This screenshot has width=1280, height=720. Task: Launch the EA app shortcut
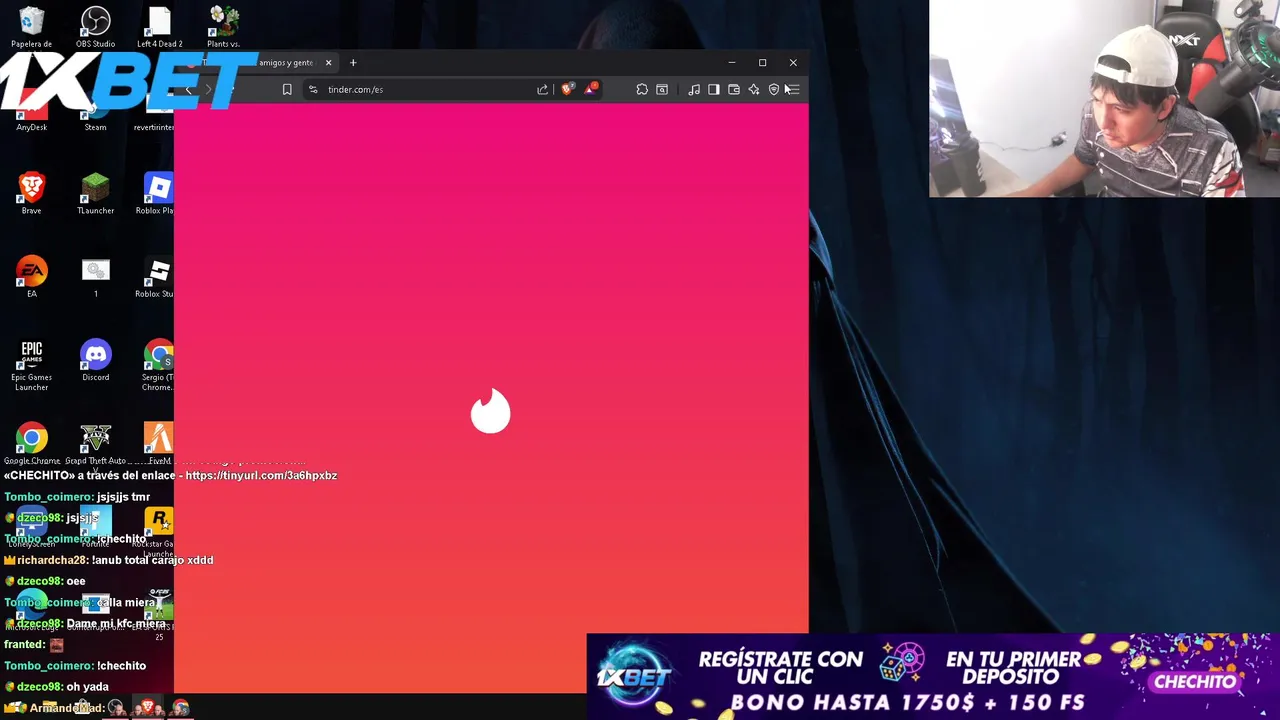click(x=31, y=277)
